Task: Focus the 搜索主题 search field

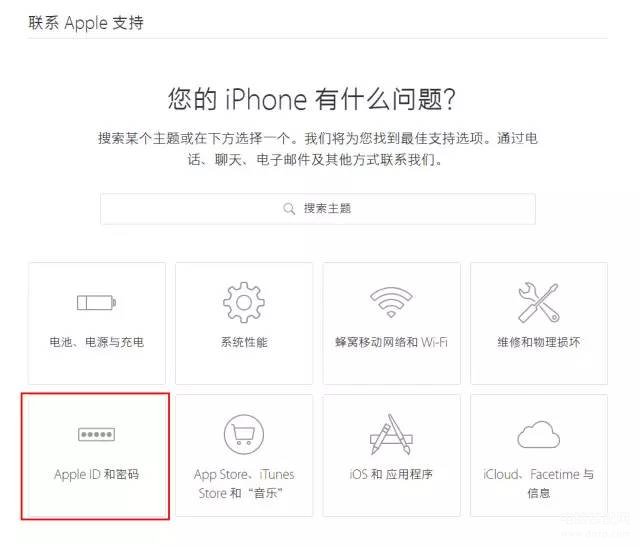Action: (318, 209)
